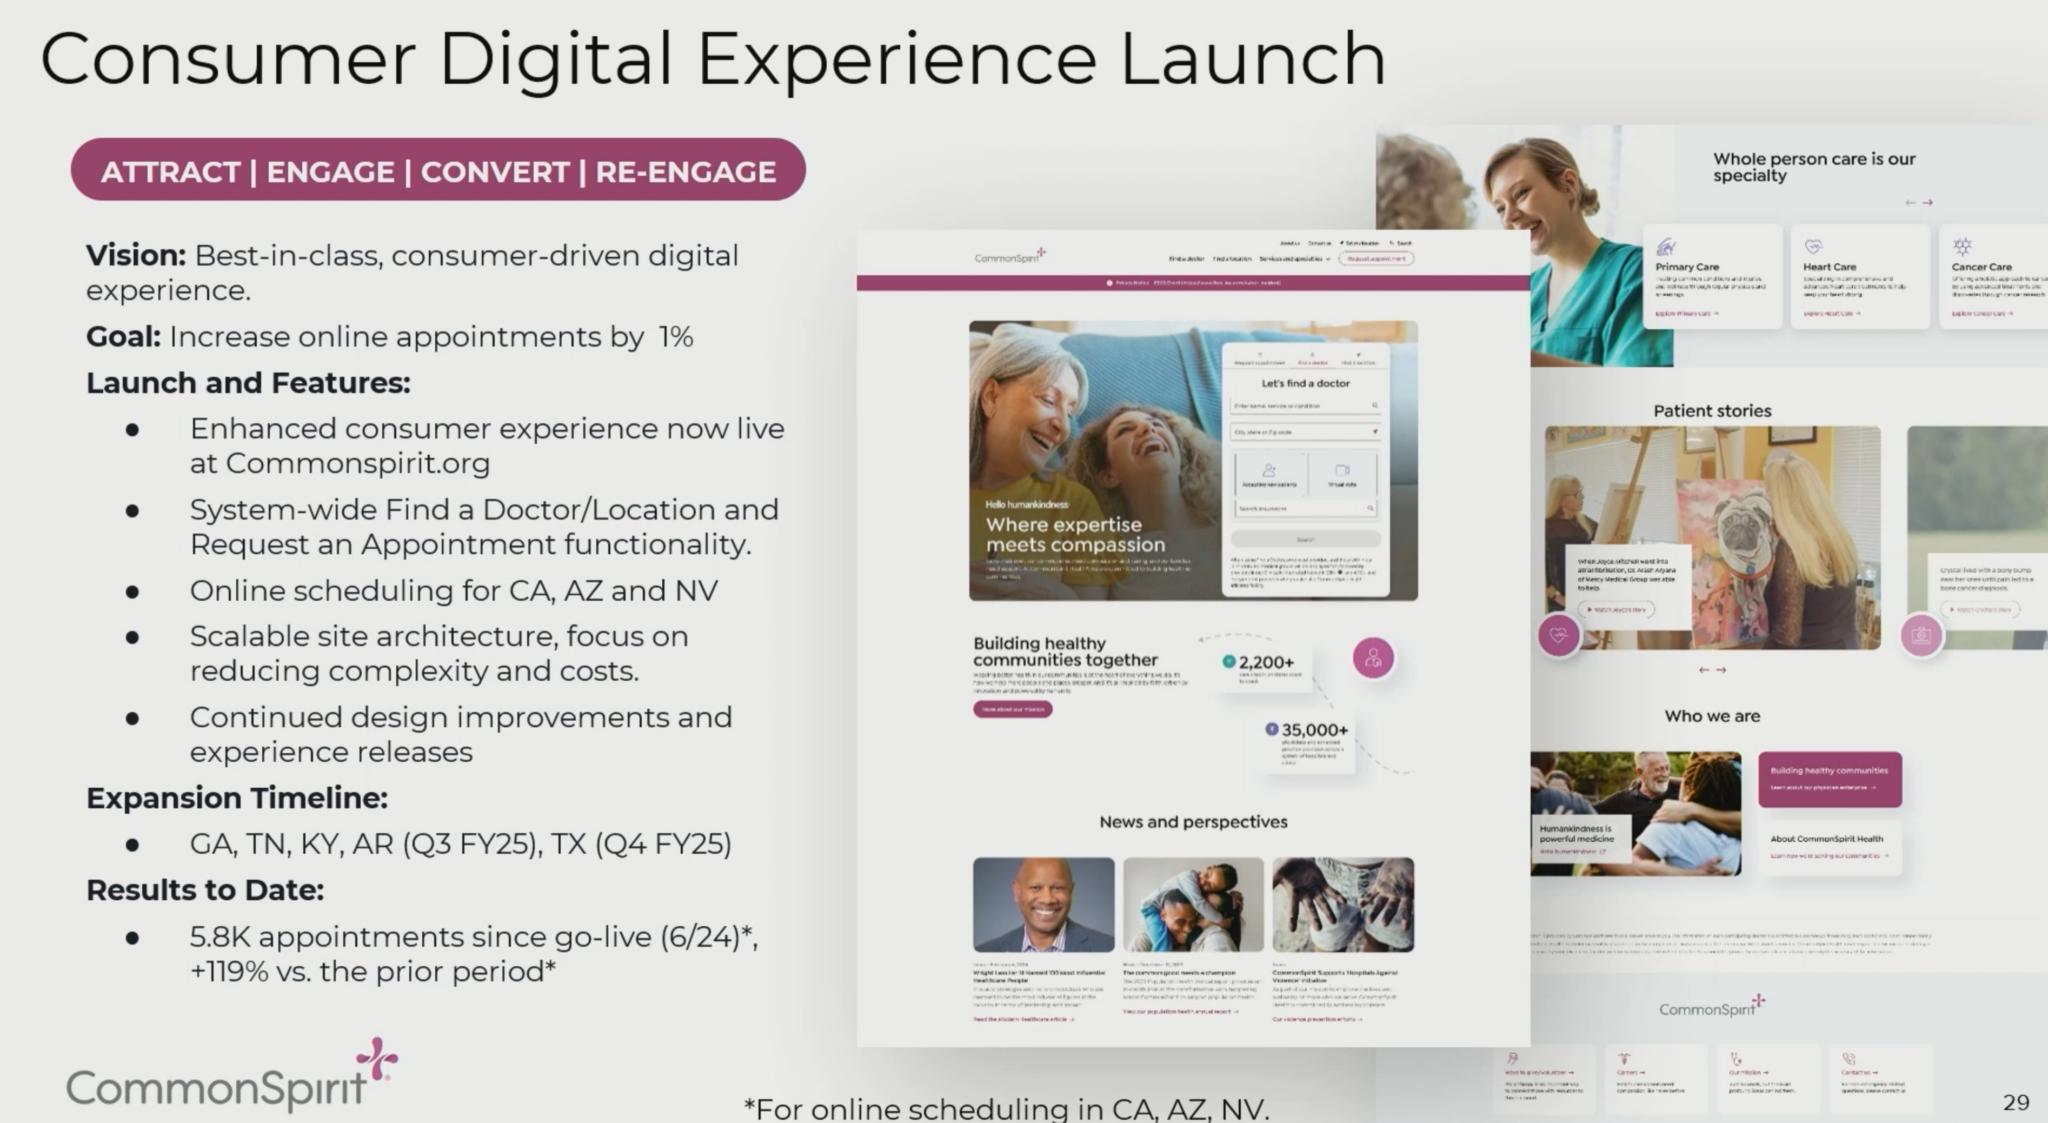Viewport: 2048px width, 1123px height.
Task: Open the smiling man news thumbnail
Action: (x=1043, y=904)
